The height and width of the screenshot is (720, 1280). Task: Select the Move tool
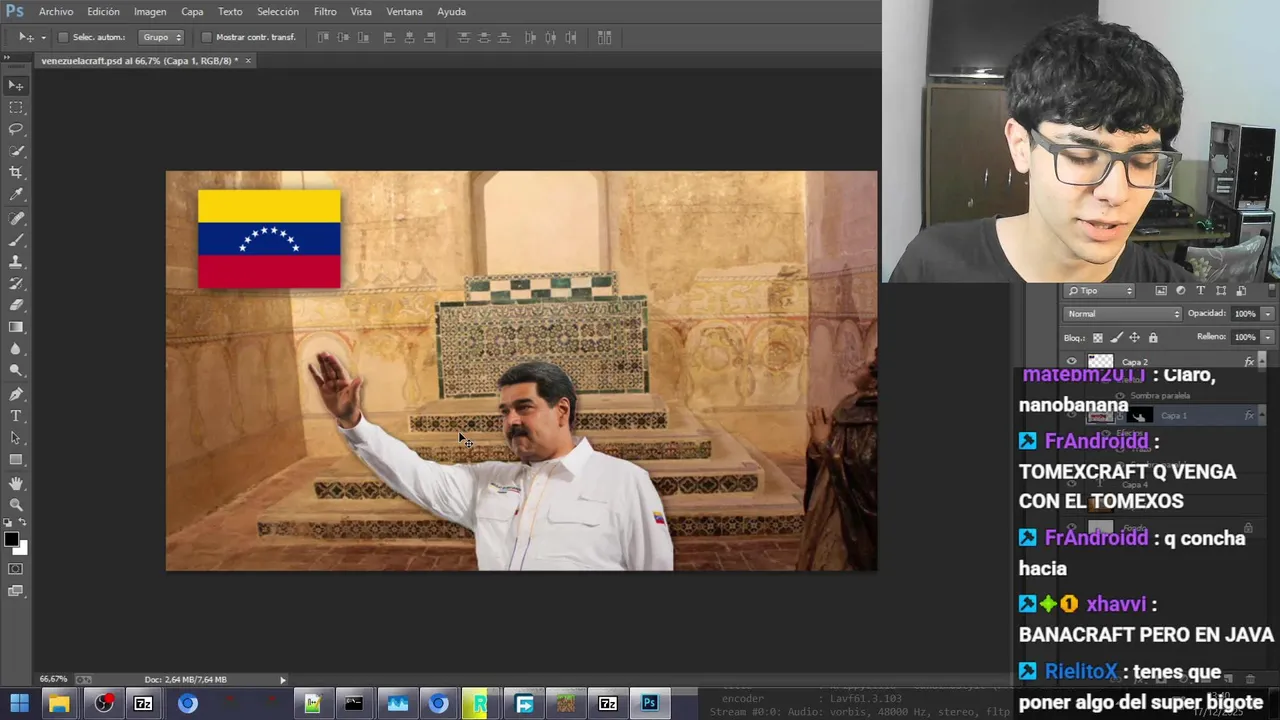(16, 86)
